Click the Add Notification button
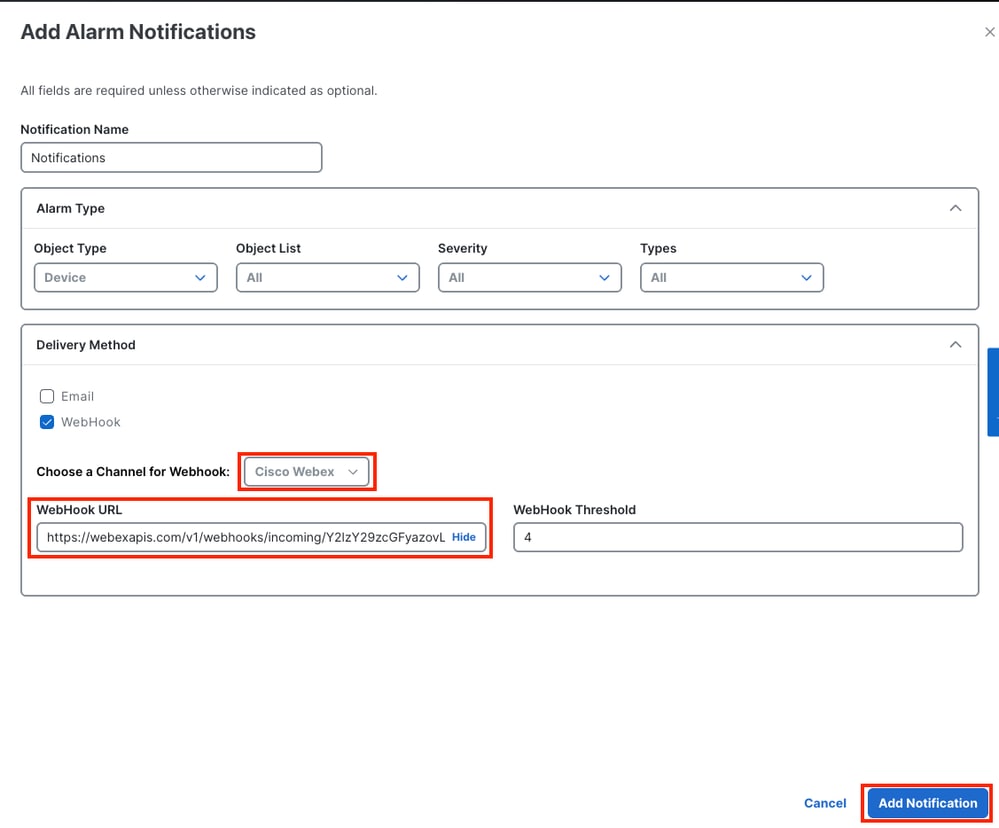The image size is (999, 828). click(x=927, y=803)
